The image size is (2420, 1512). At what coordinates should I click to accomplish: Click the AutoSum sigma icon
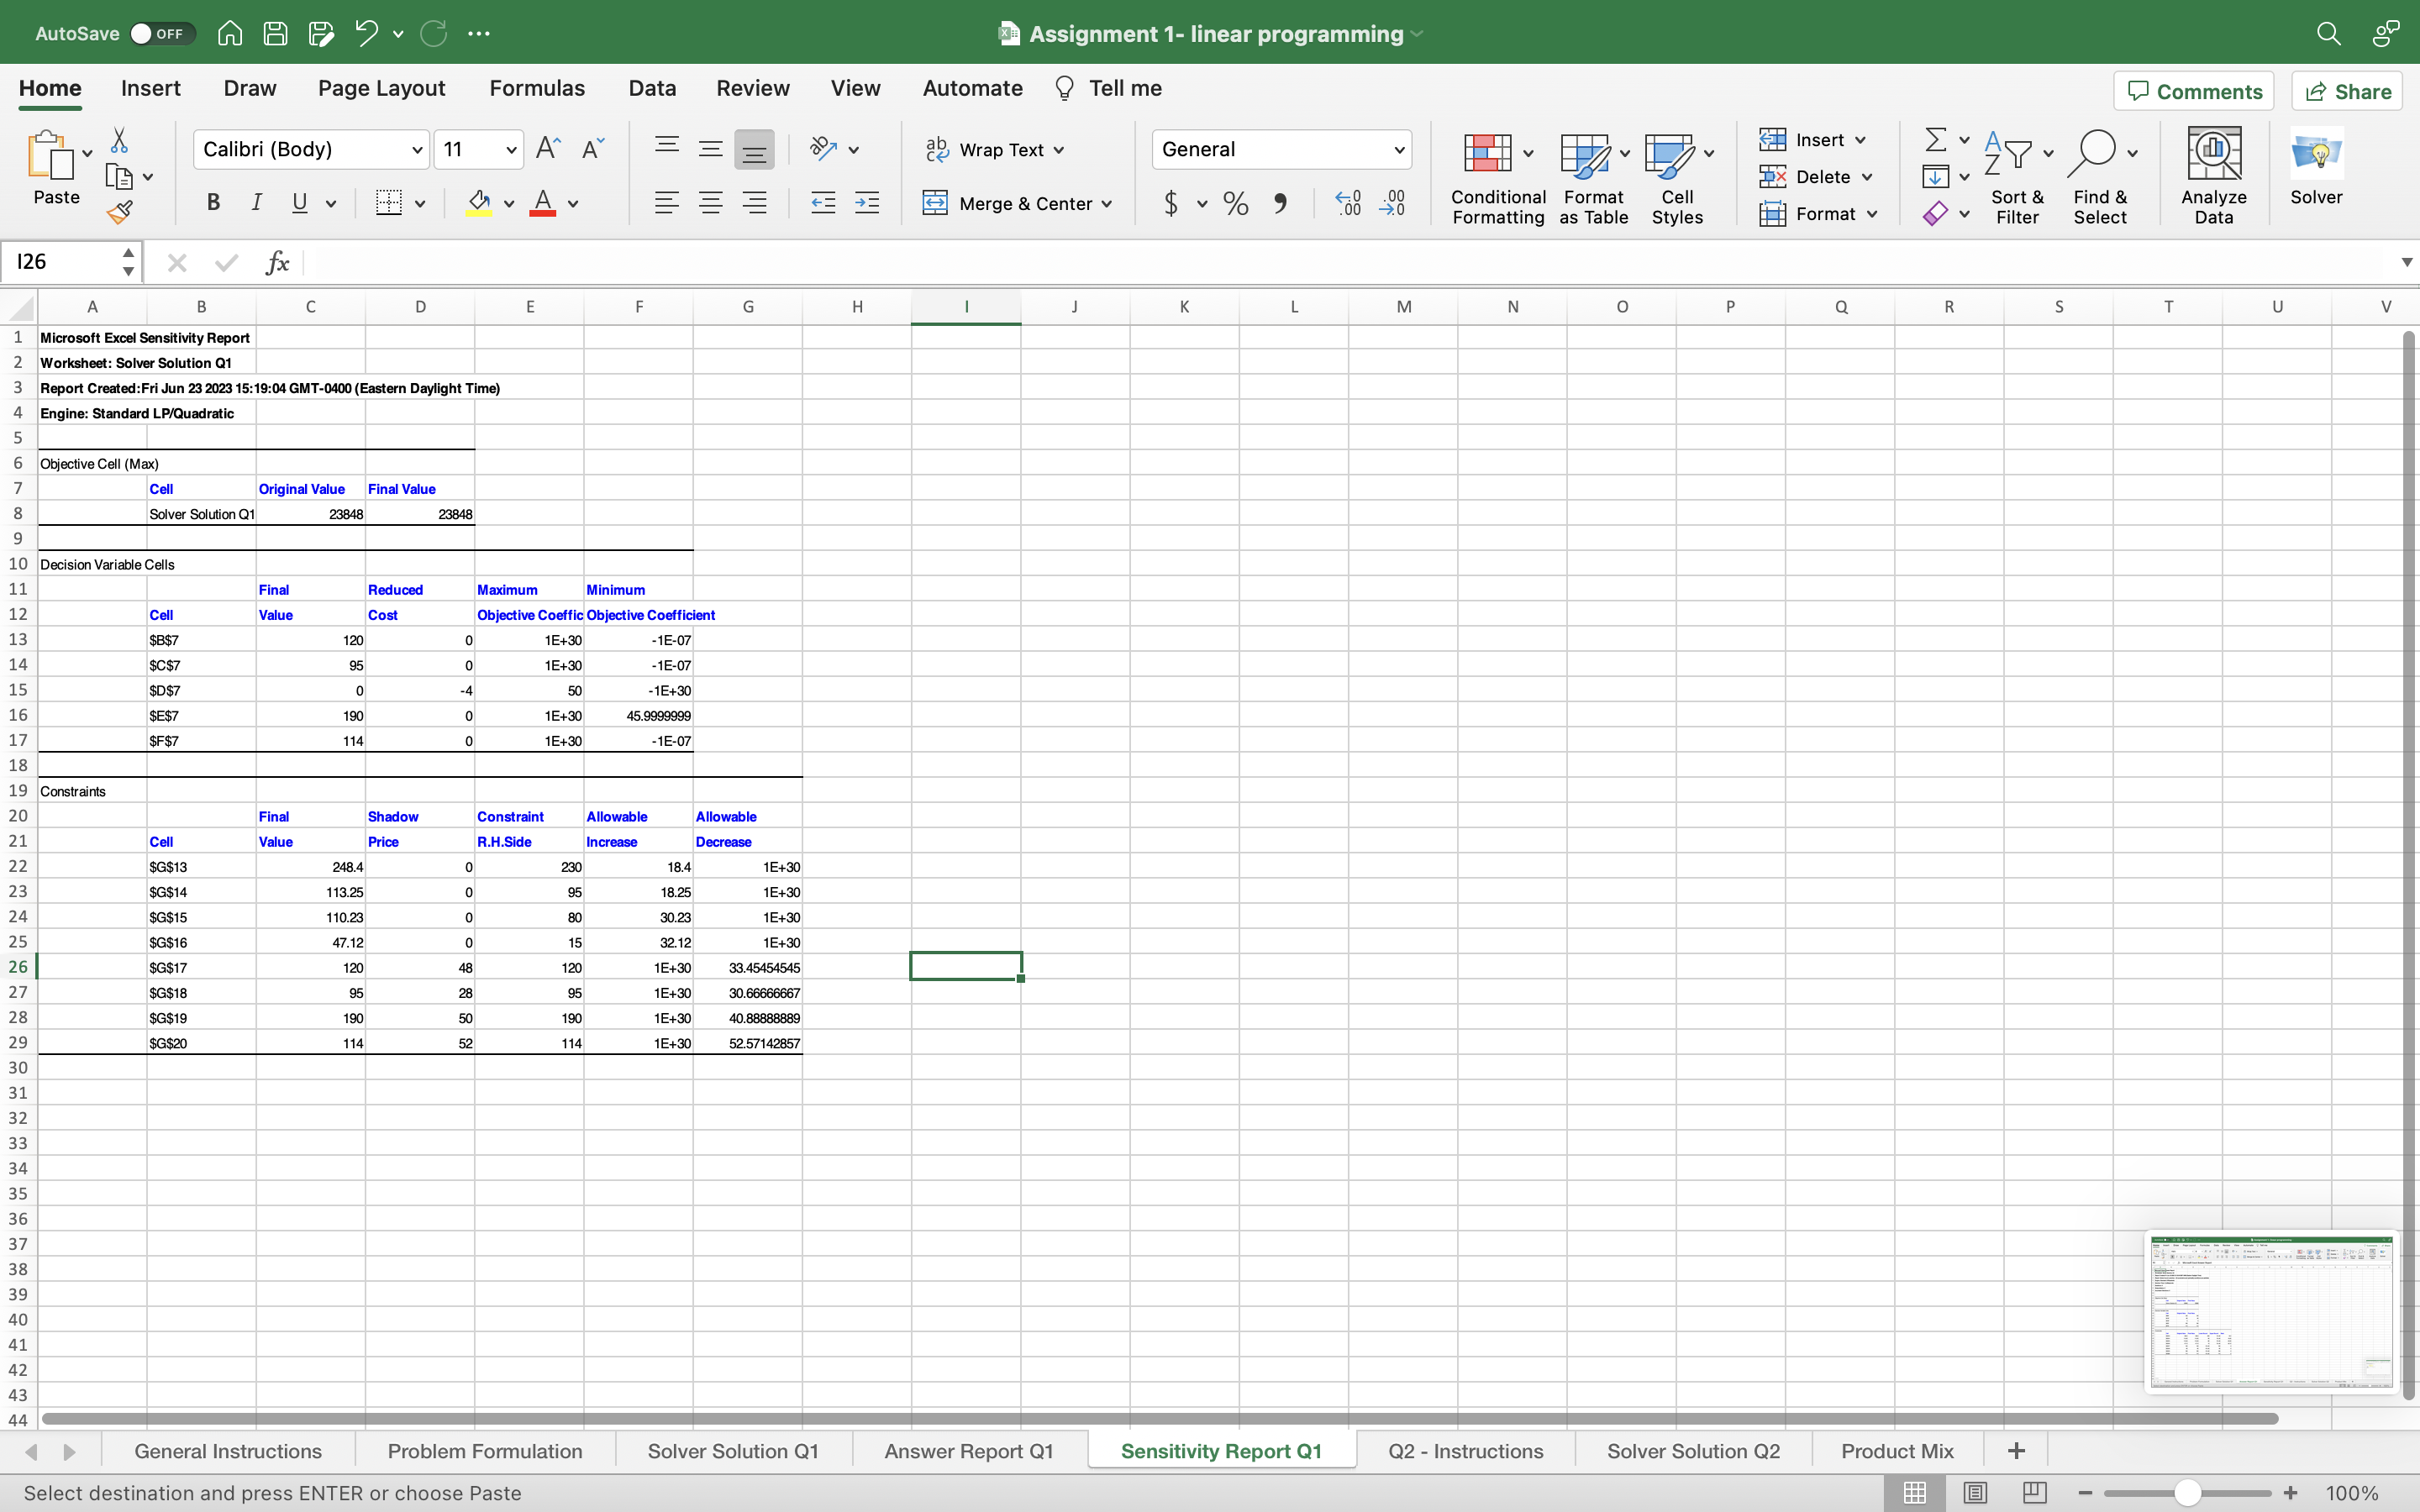(1935, 139)
